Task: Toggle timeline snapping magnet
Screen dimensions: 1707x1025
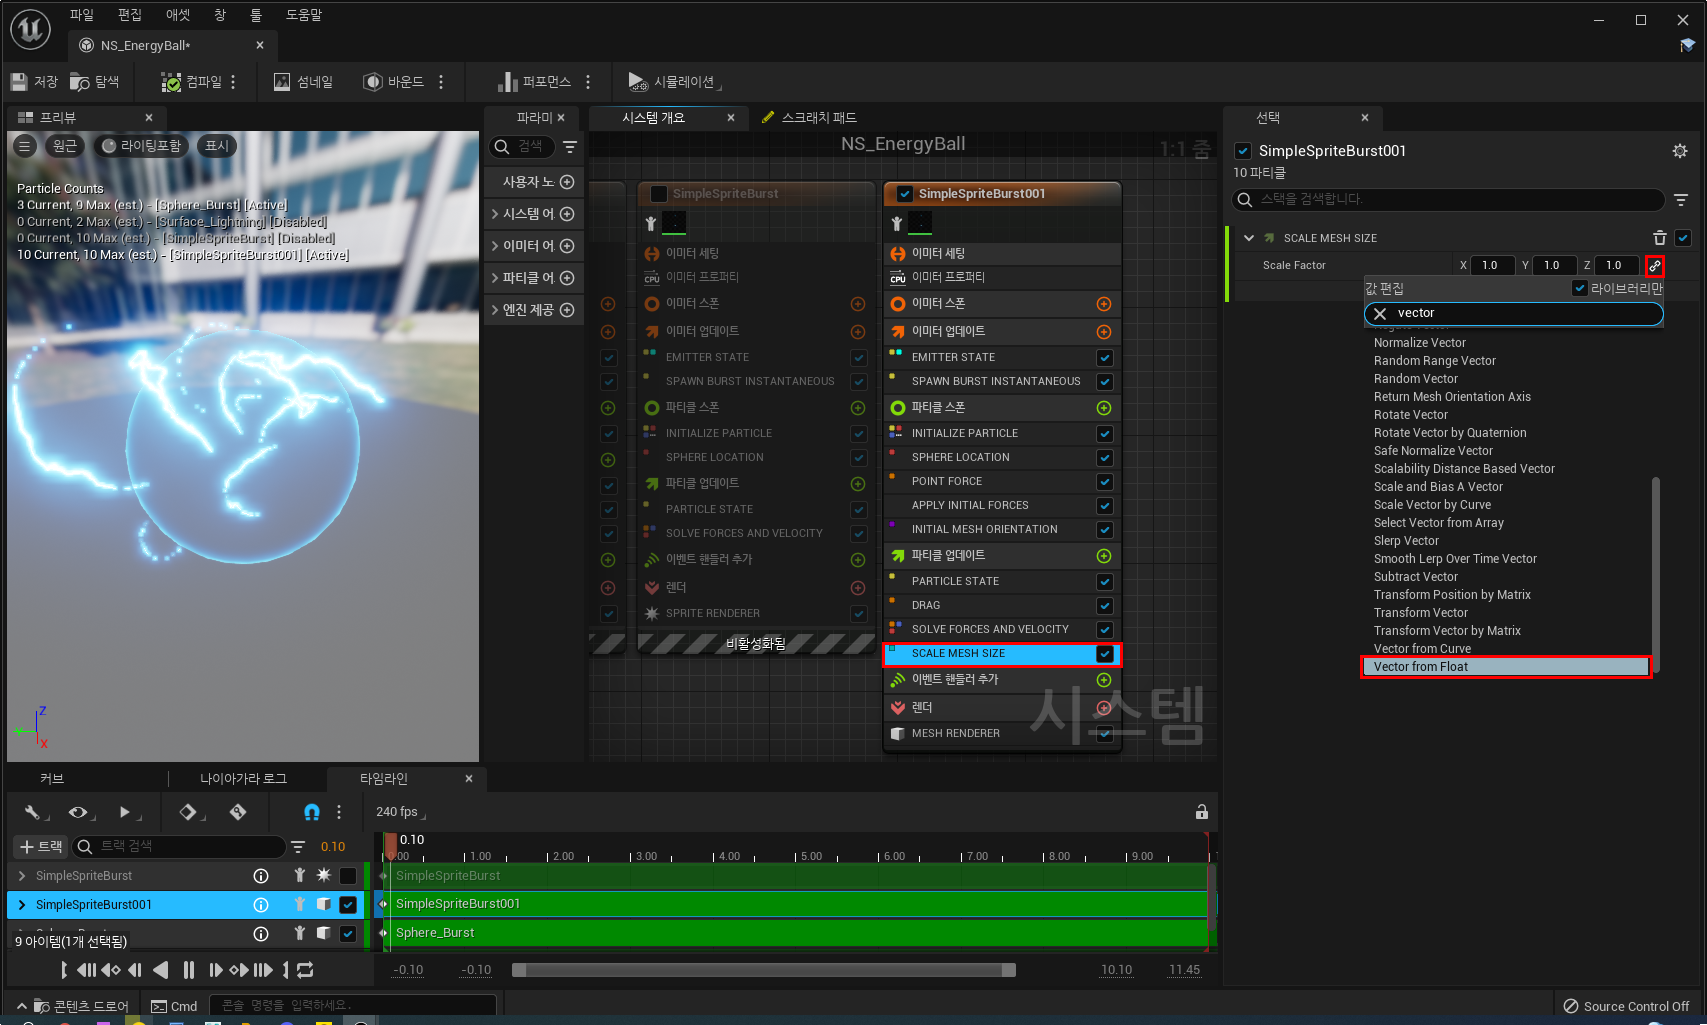Action: [312, 812]
